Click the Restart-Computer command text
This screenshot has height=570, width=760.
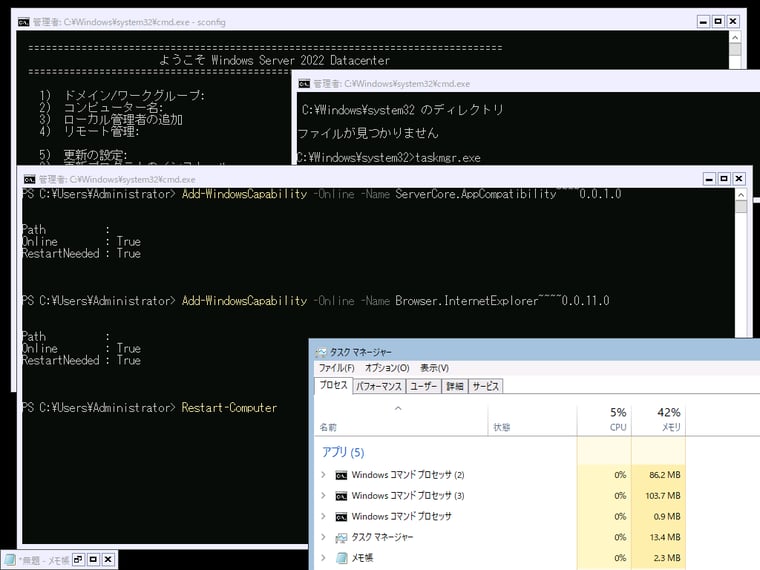229,408
